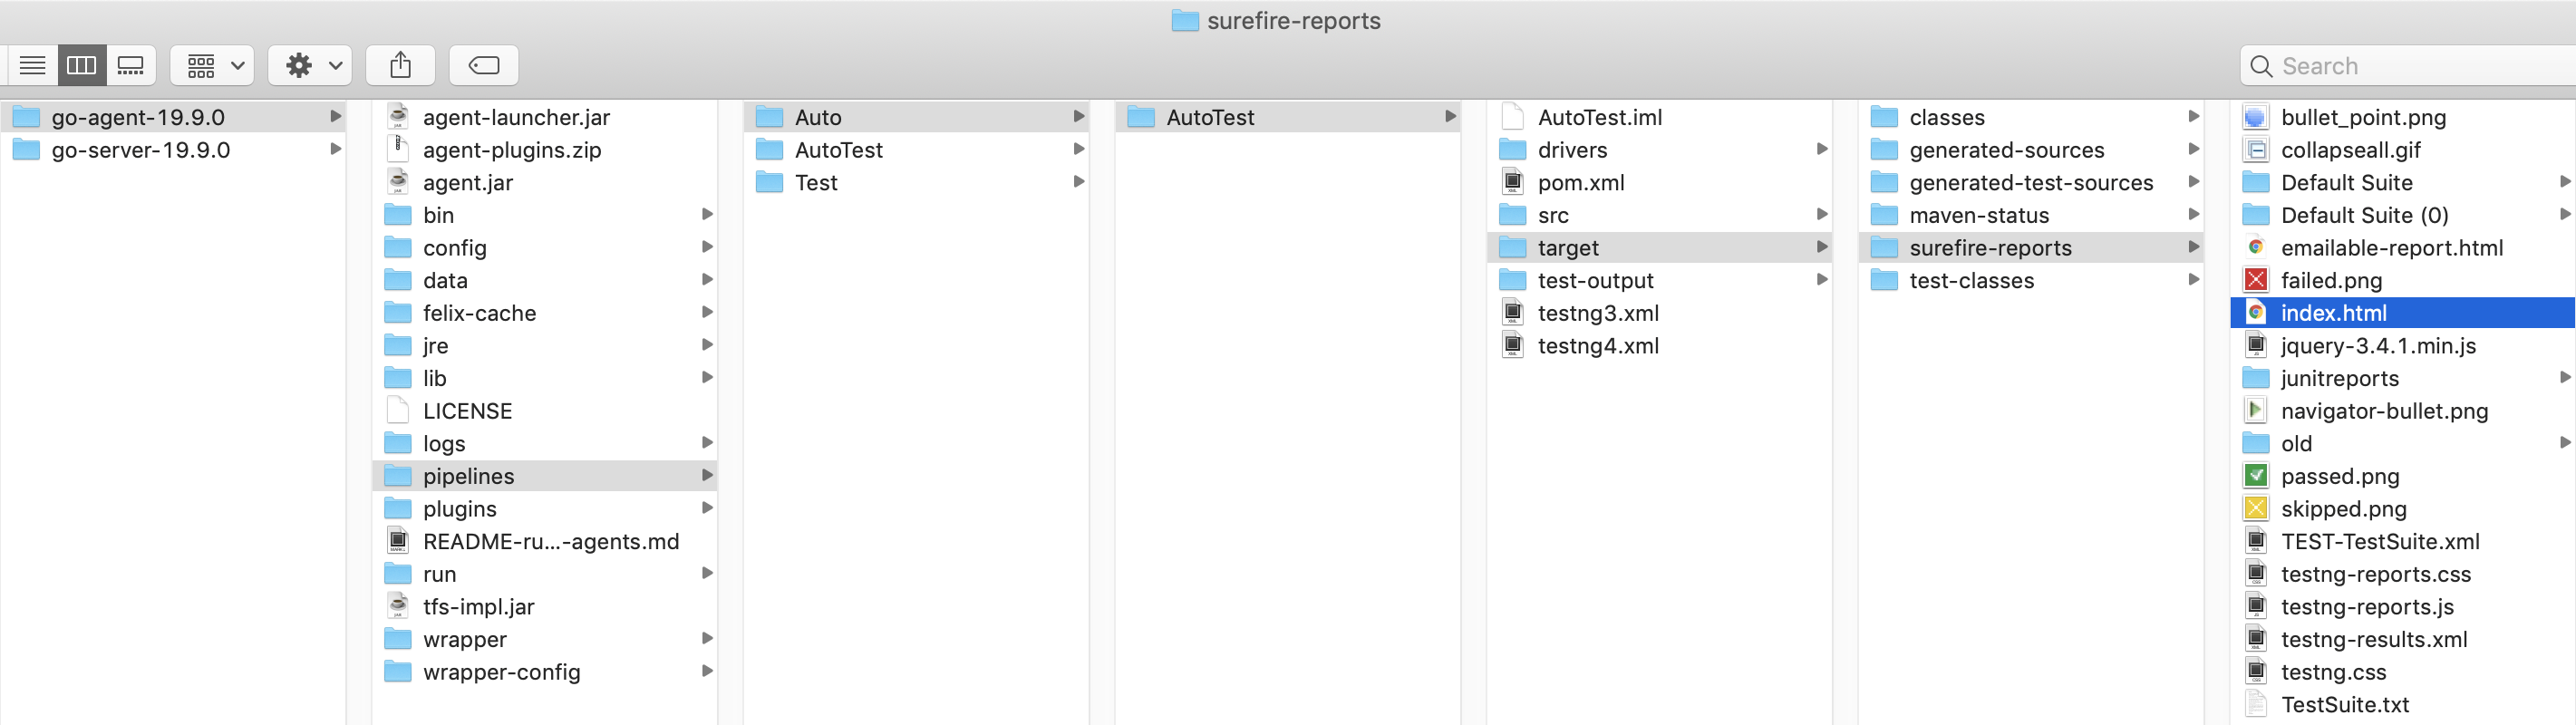Expand the test-classes folder arrow
Image resolution: width=2576 pixels, height=725 pixels.
tap(2193, 280)
